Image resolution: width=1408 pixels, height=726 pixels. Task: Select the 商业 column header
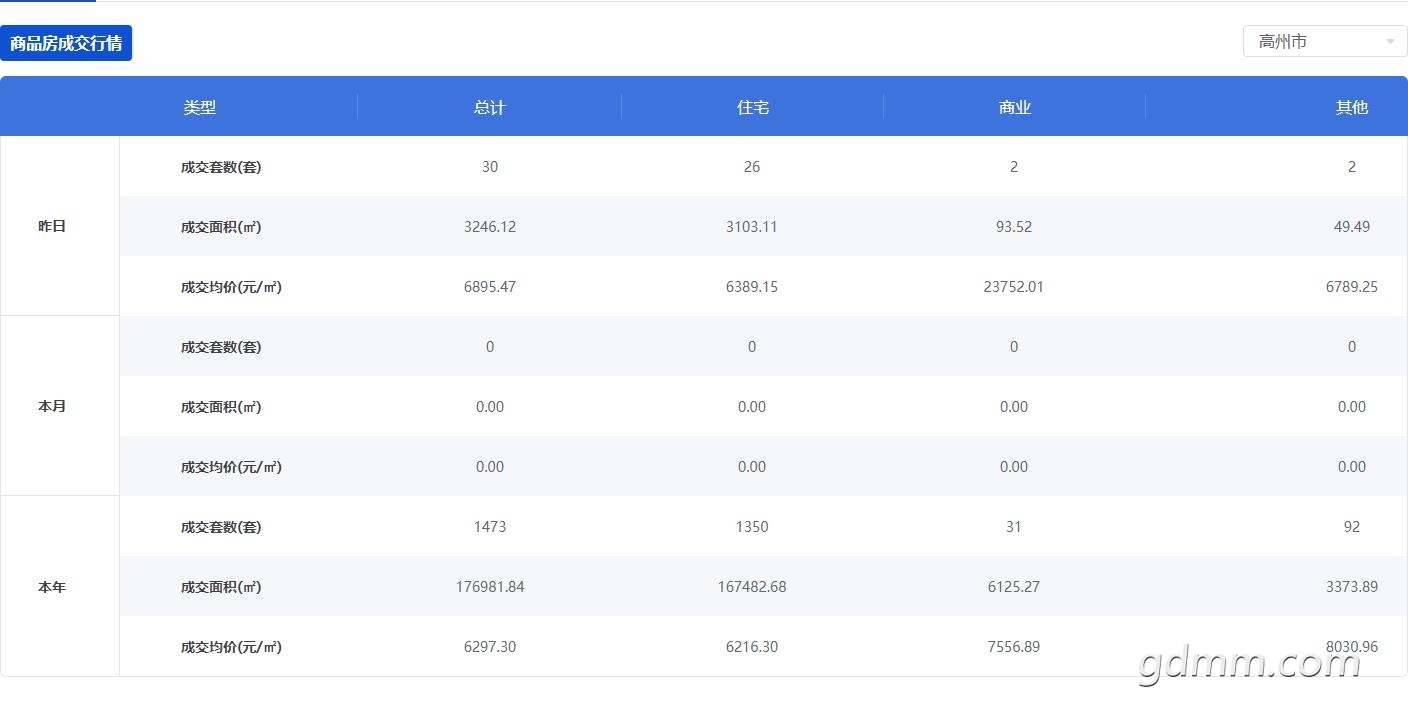(x=1014, y=107)
